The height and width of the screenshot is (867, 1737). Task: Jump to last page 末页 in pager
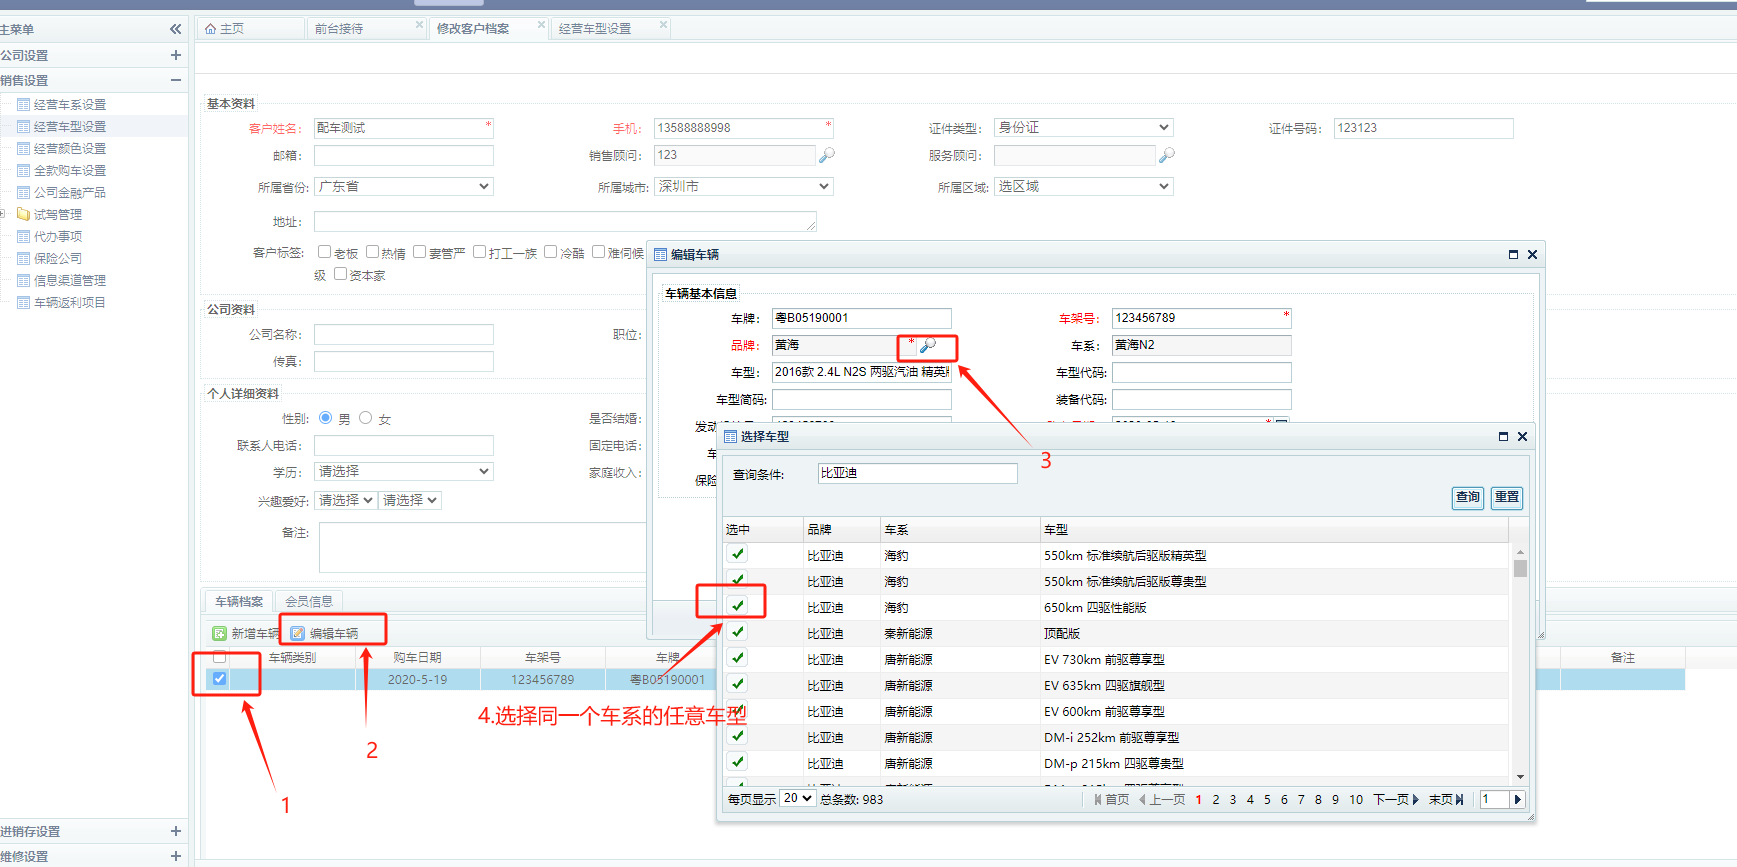(1446, 799)
